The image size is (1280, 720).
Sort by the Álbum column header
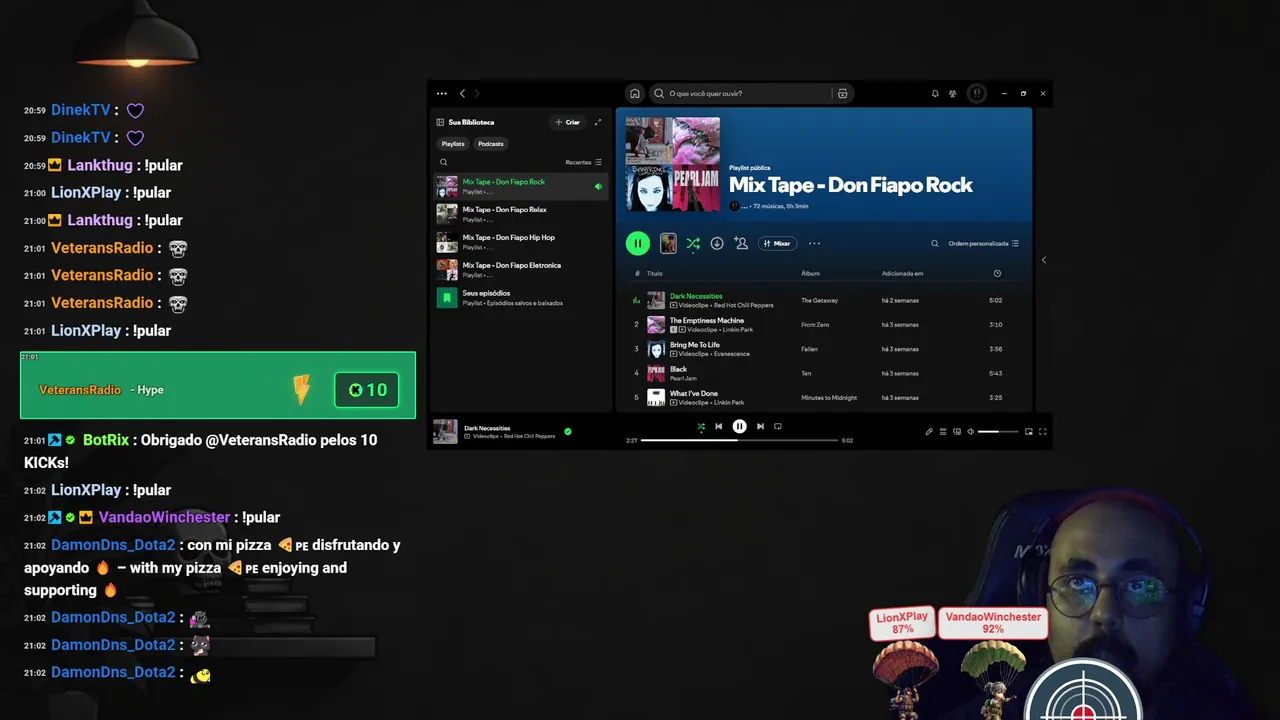coord(811,273)
